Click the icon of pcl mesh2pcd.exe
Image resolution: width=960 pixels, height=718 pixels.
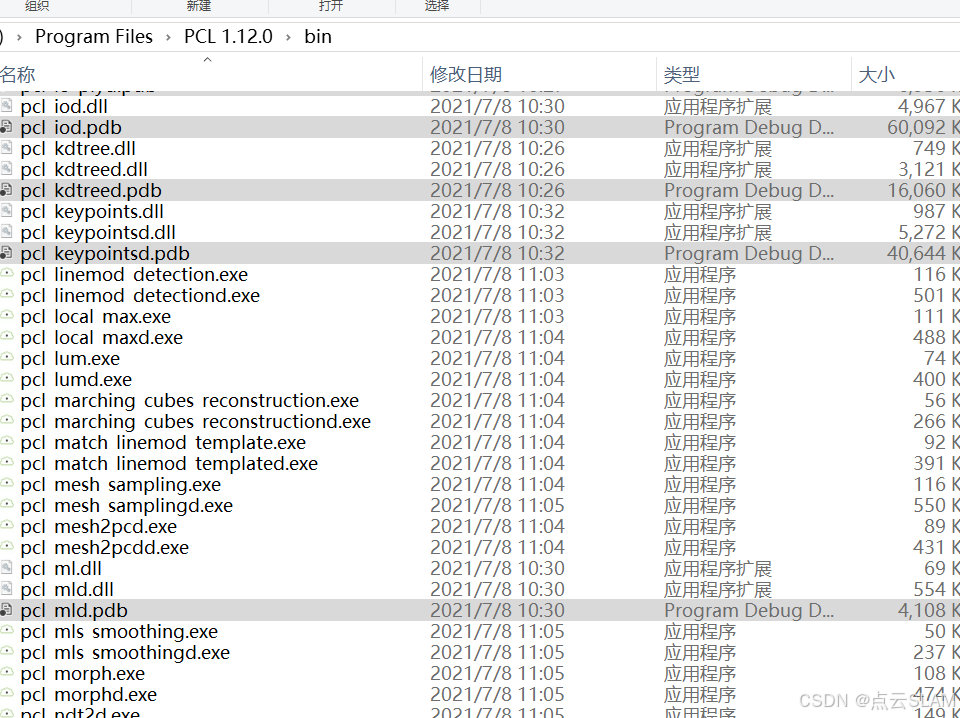coord(6,526)
